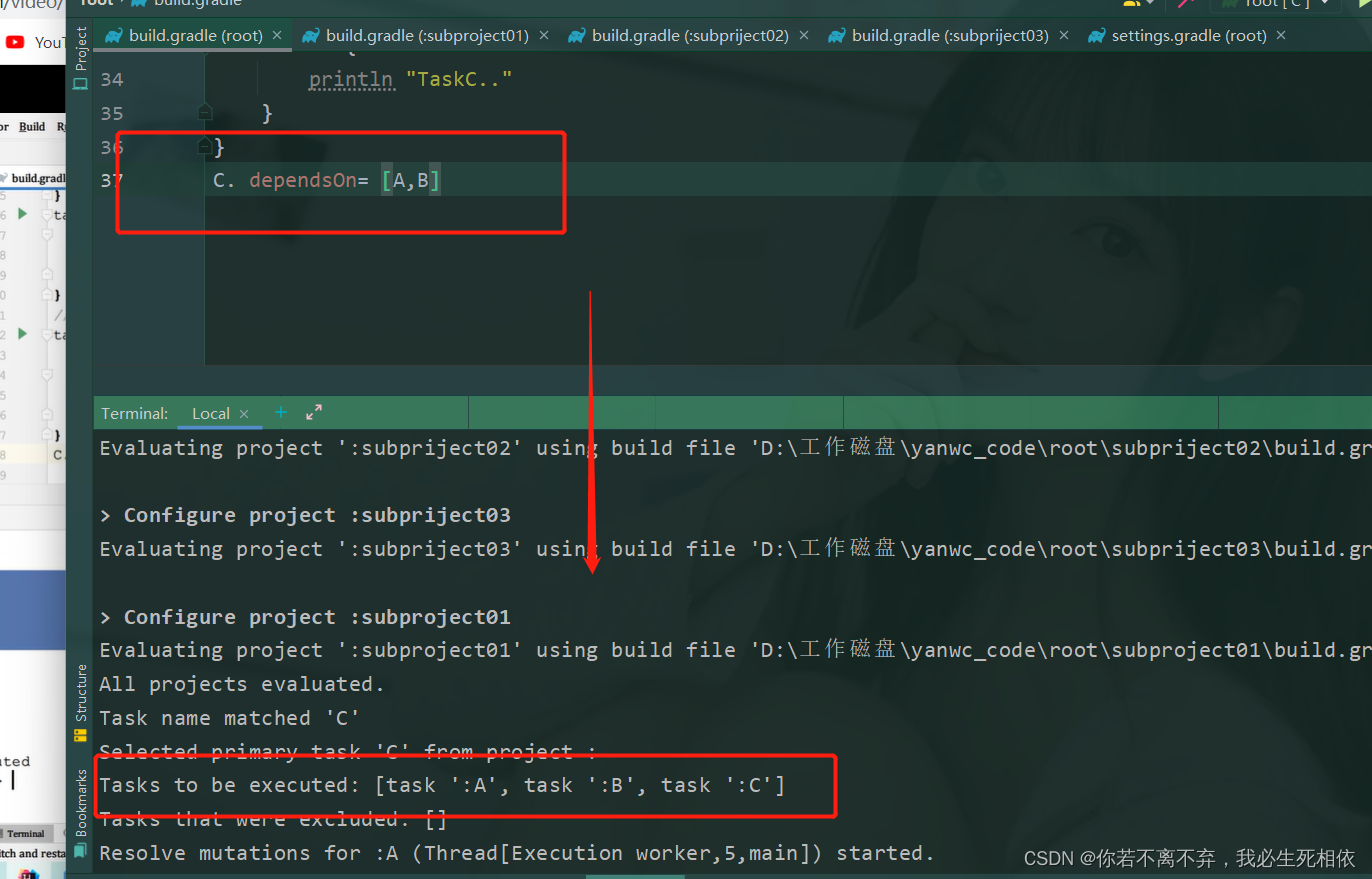Screen dimensions: 1372x879
Task: Click 'Tasks that were excluded' terminal line
Action: (x=273, y=820)
